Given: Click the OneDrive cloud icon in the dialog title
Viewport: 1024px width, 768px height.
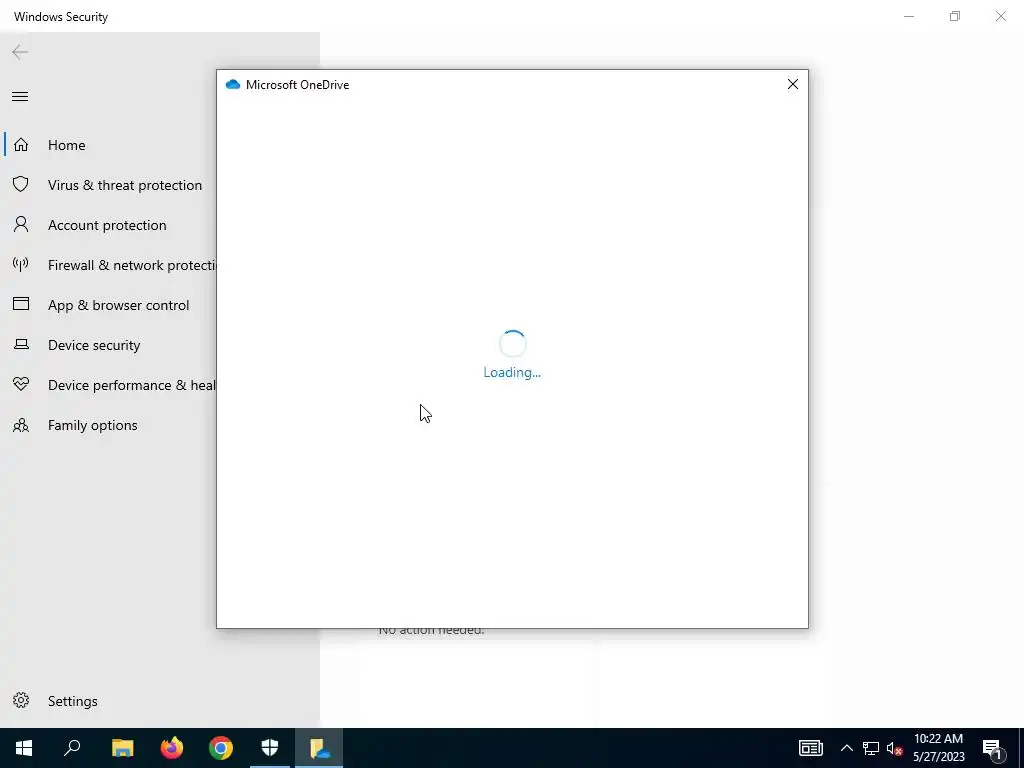Looking at the screenshot, I should coord(232,84).
